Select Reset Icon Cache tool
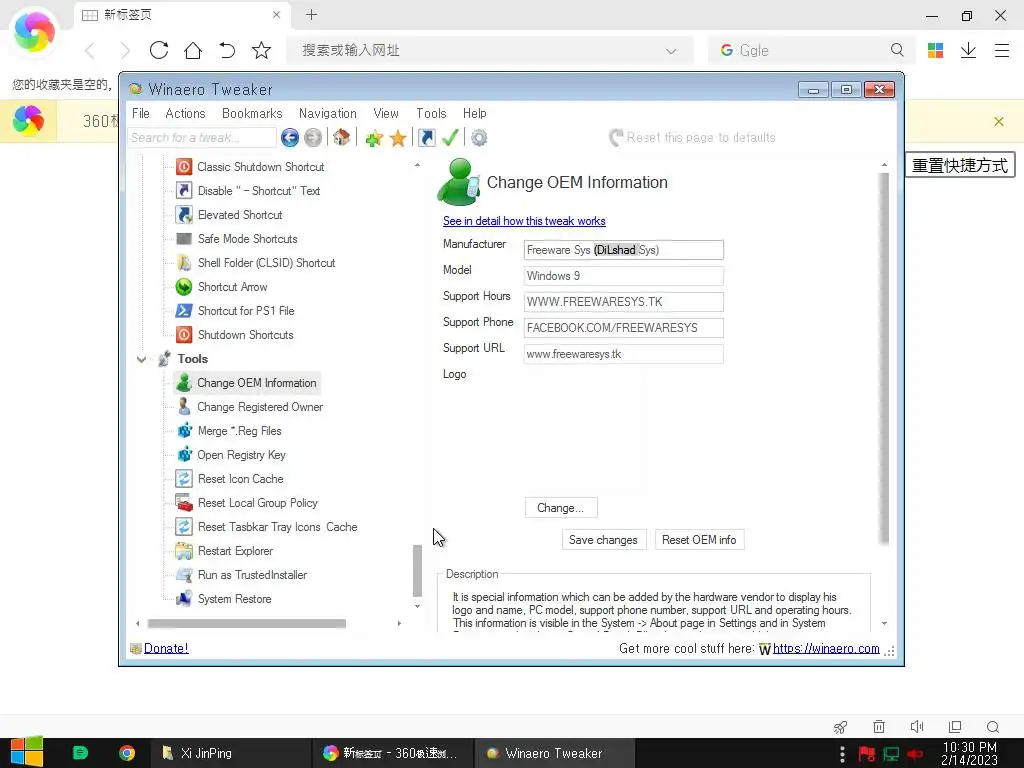 tap(240, 479)
